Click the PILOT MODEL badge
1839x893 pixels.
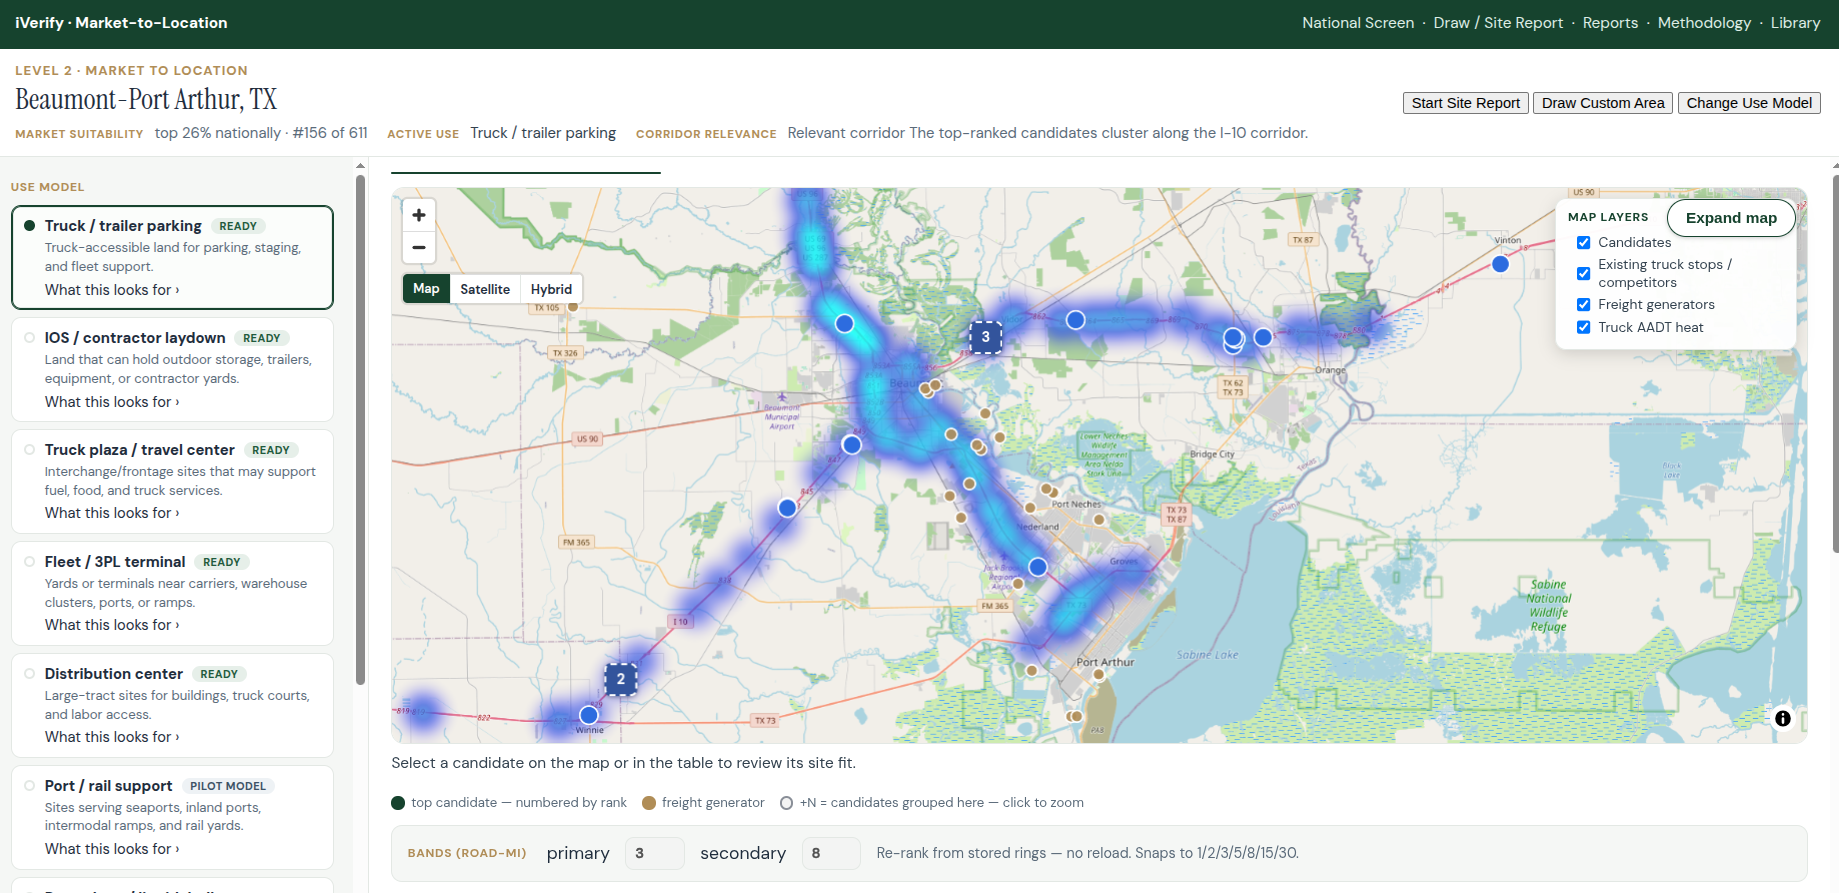coord(228,786)
